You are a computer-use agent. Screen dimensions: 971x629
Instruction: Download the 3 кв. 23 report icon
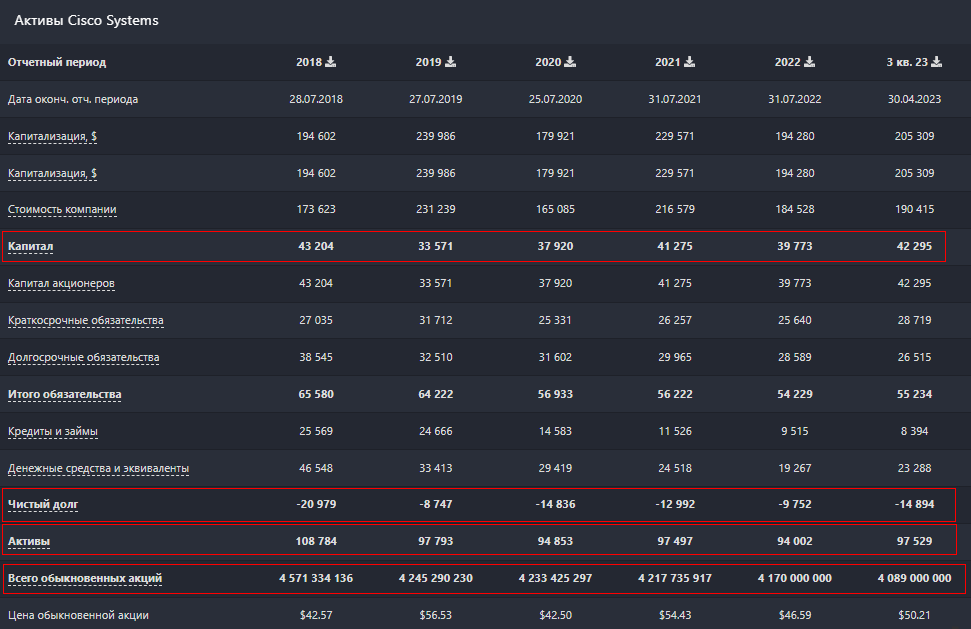tap(937, 61)
